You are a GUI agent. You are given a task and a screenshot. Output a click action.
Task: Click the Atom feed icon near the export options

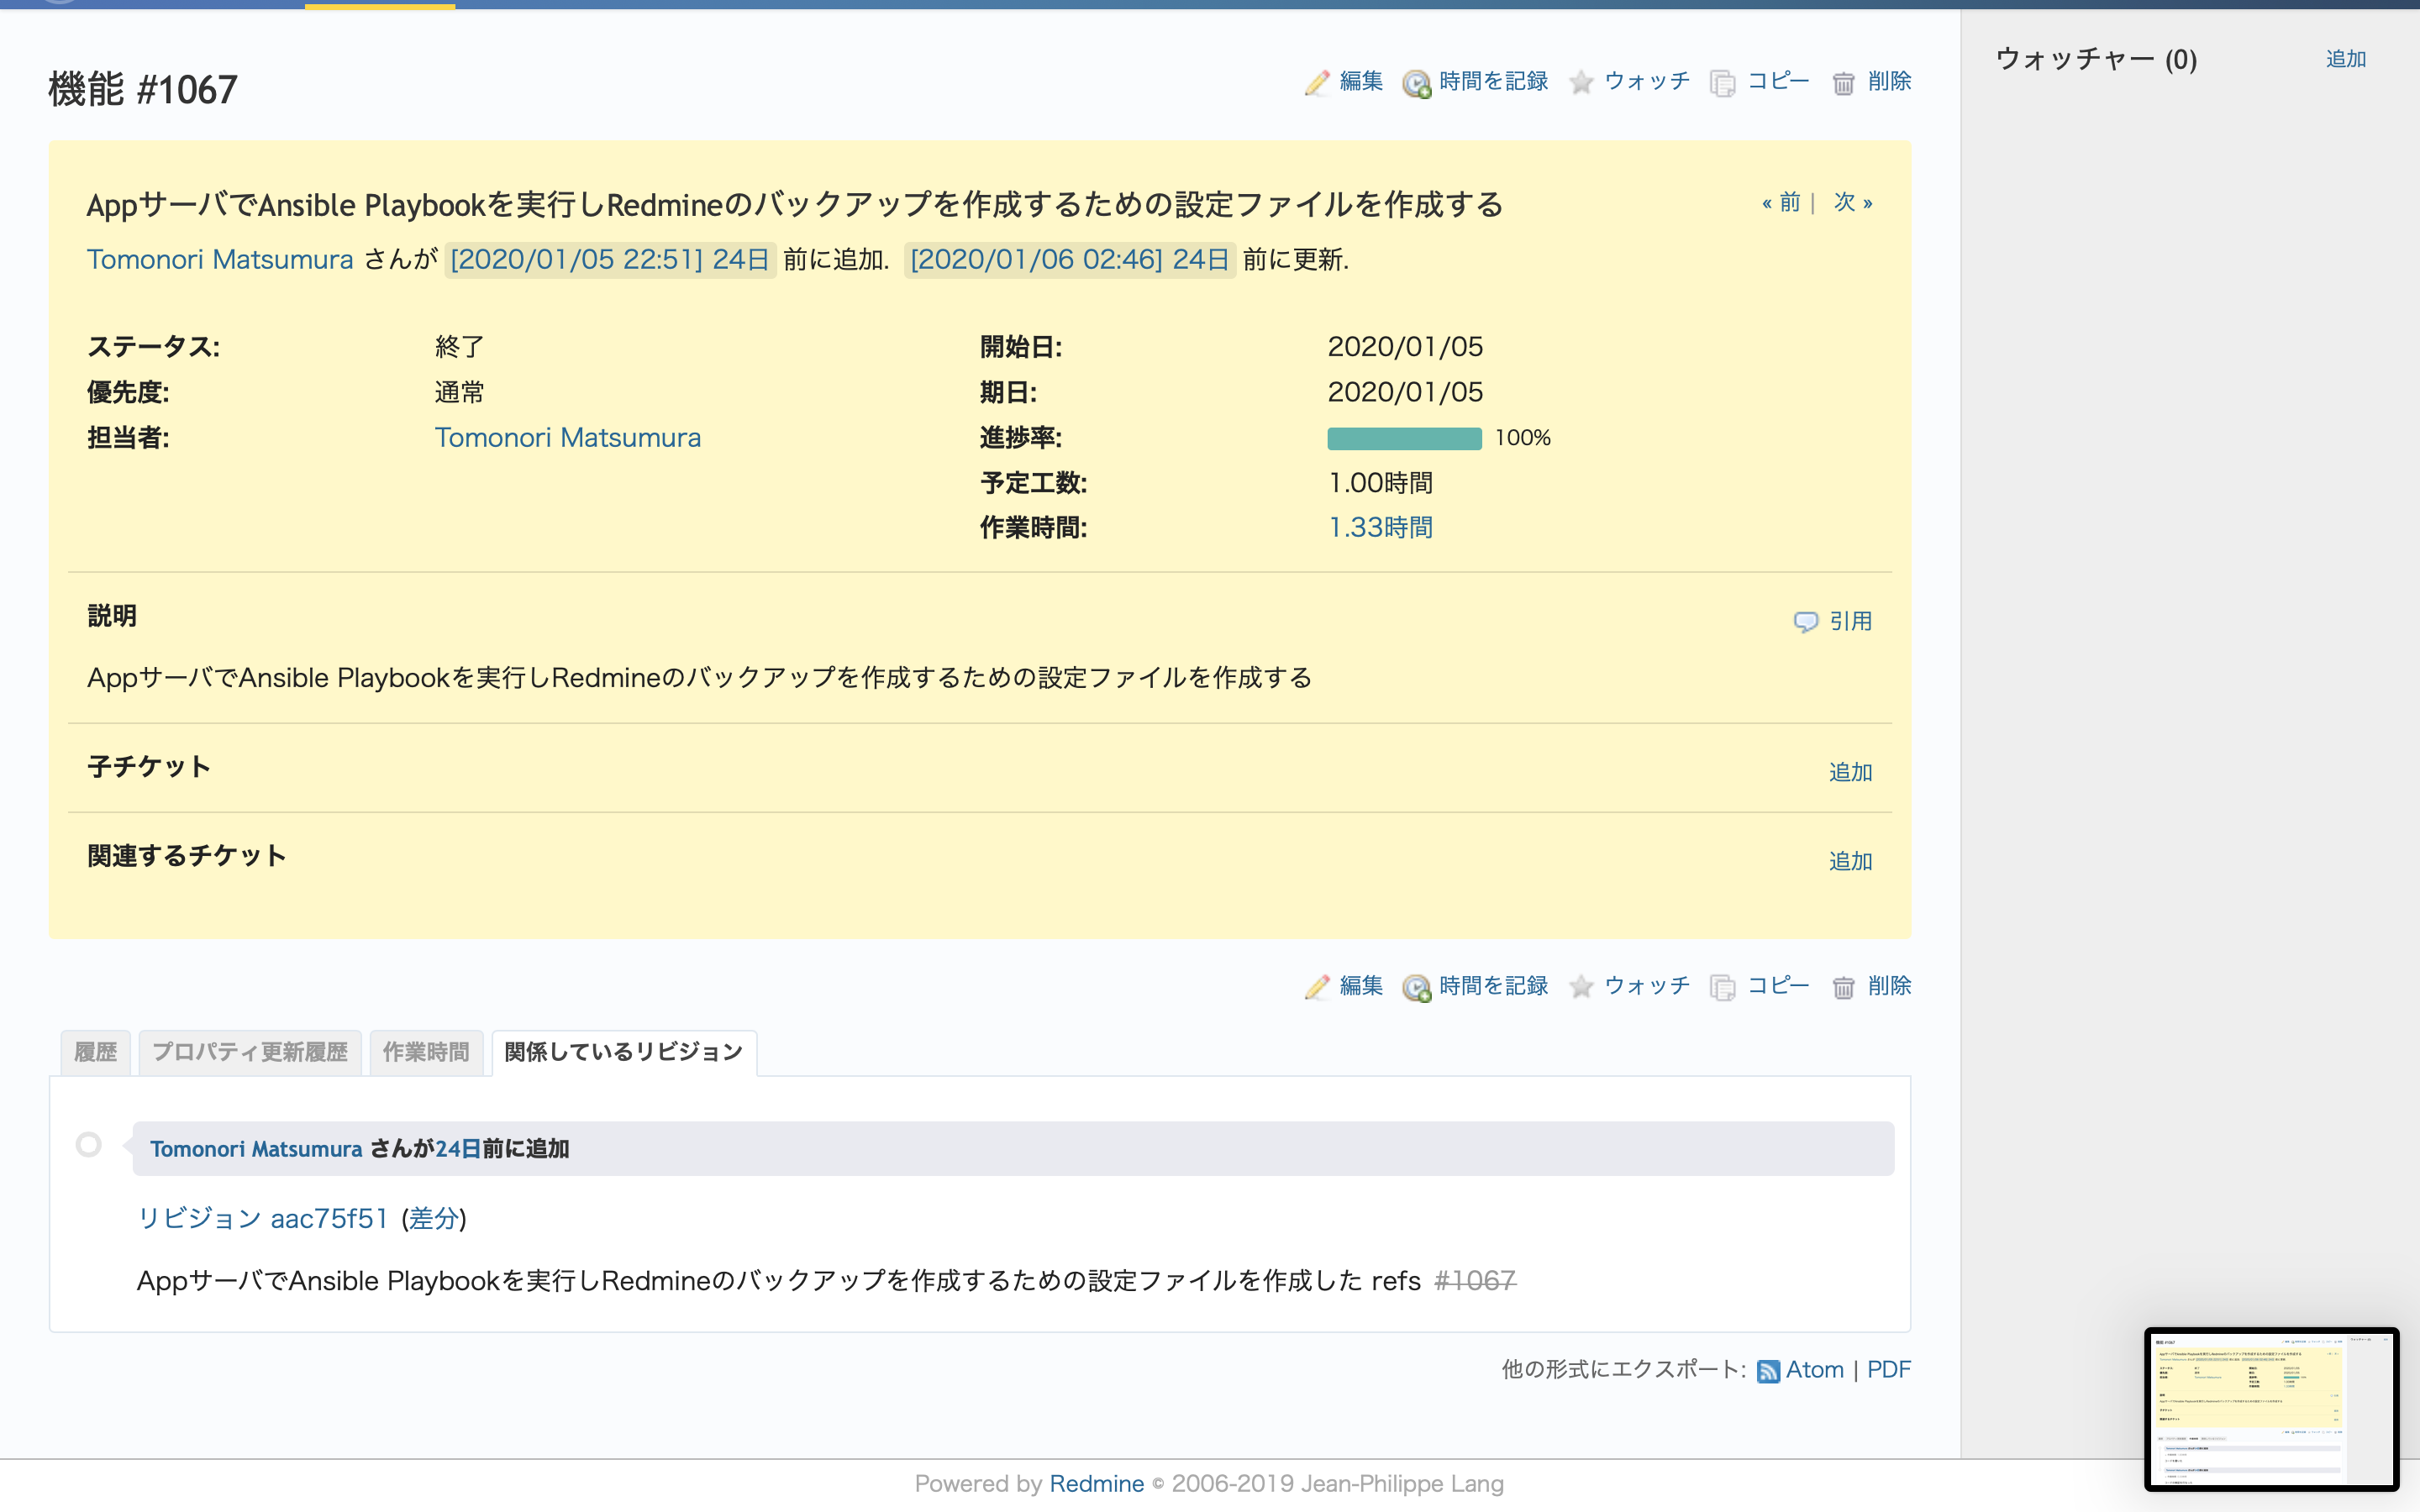tap(1770, 1370)
